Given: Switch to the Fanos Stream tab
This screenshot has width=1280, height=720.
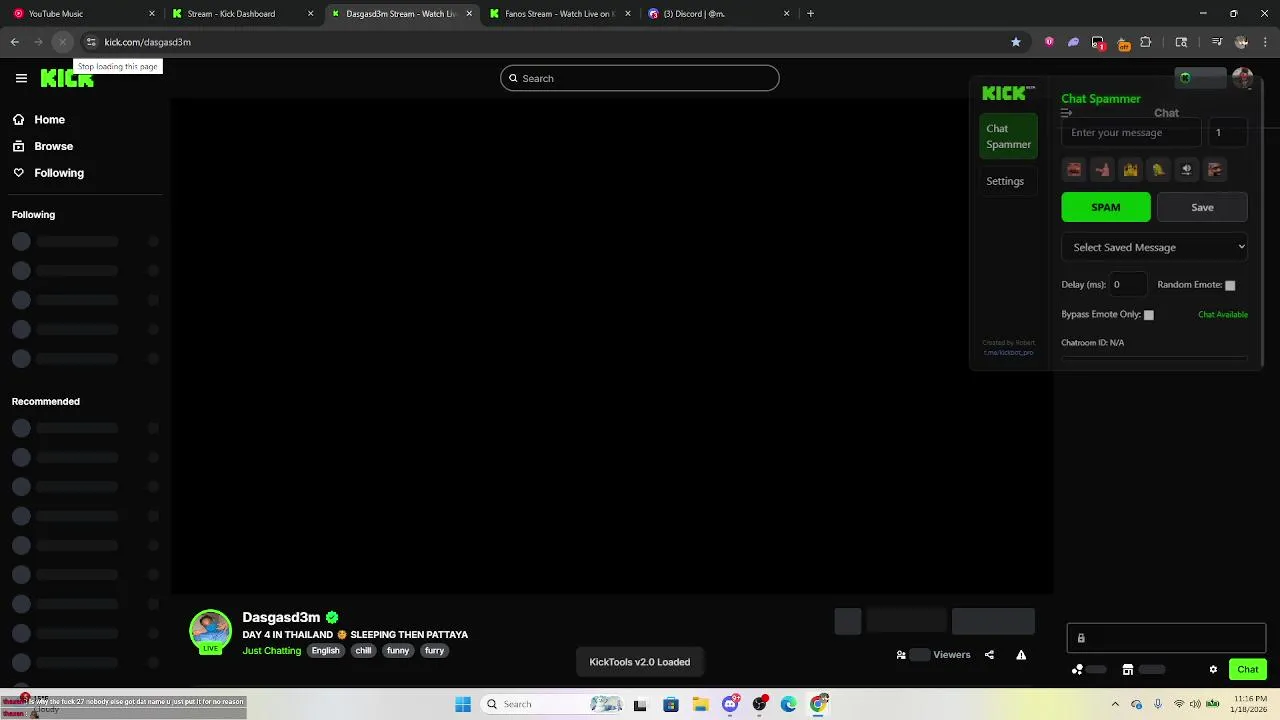Looking at the screenshot, I should (560, 14).
